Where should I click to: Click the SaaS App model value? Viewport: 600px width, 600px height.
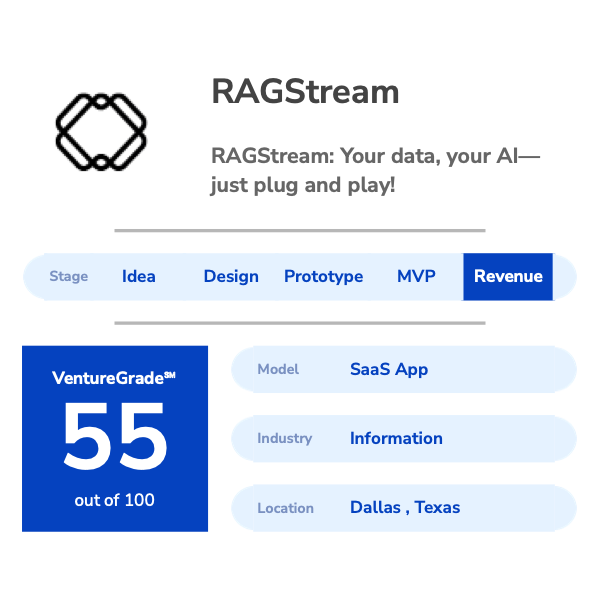[x=389, y=370]
